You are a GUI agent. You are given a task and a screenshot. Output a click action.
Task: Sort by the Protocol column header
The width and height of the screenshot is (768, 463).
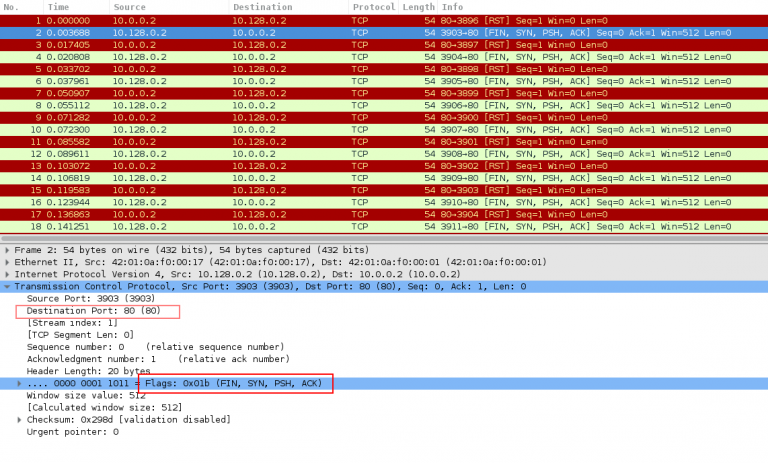tap(373, 7)
